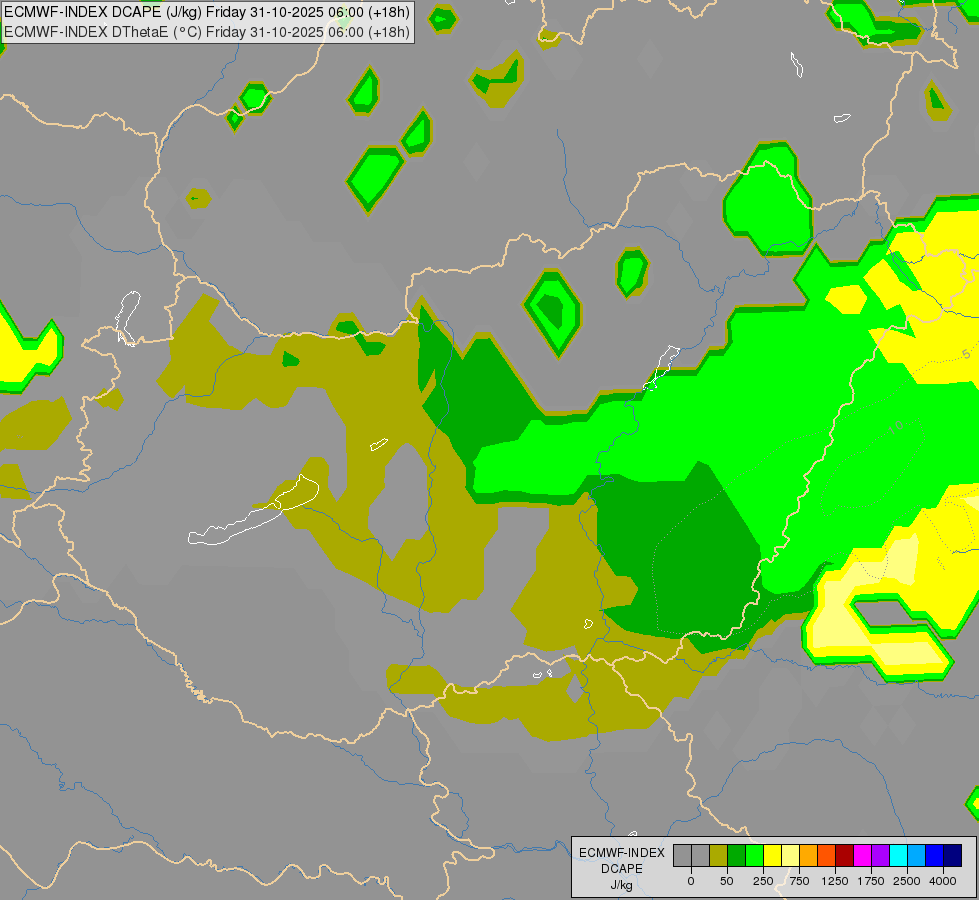The height and width of the screenshot is (900, 979).
Task: Click the dark green legend swatch
Action: coord(736,855)
